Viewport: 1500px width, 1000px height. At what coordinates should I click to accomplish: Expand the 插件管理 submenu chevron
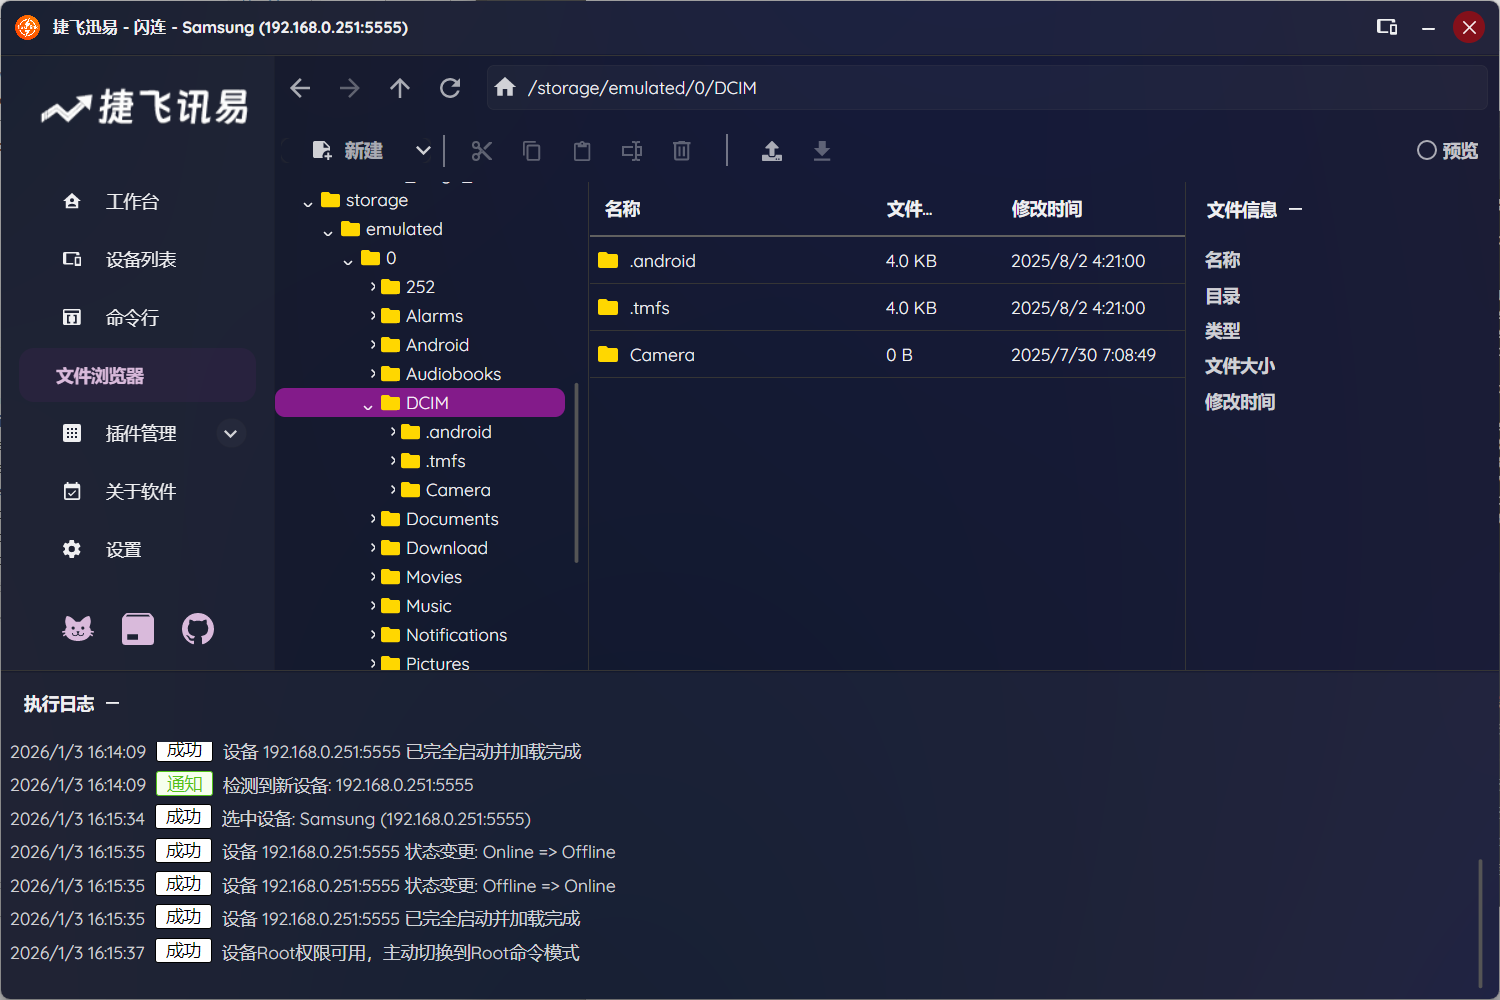click(231, 433)
